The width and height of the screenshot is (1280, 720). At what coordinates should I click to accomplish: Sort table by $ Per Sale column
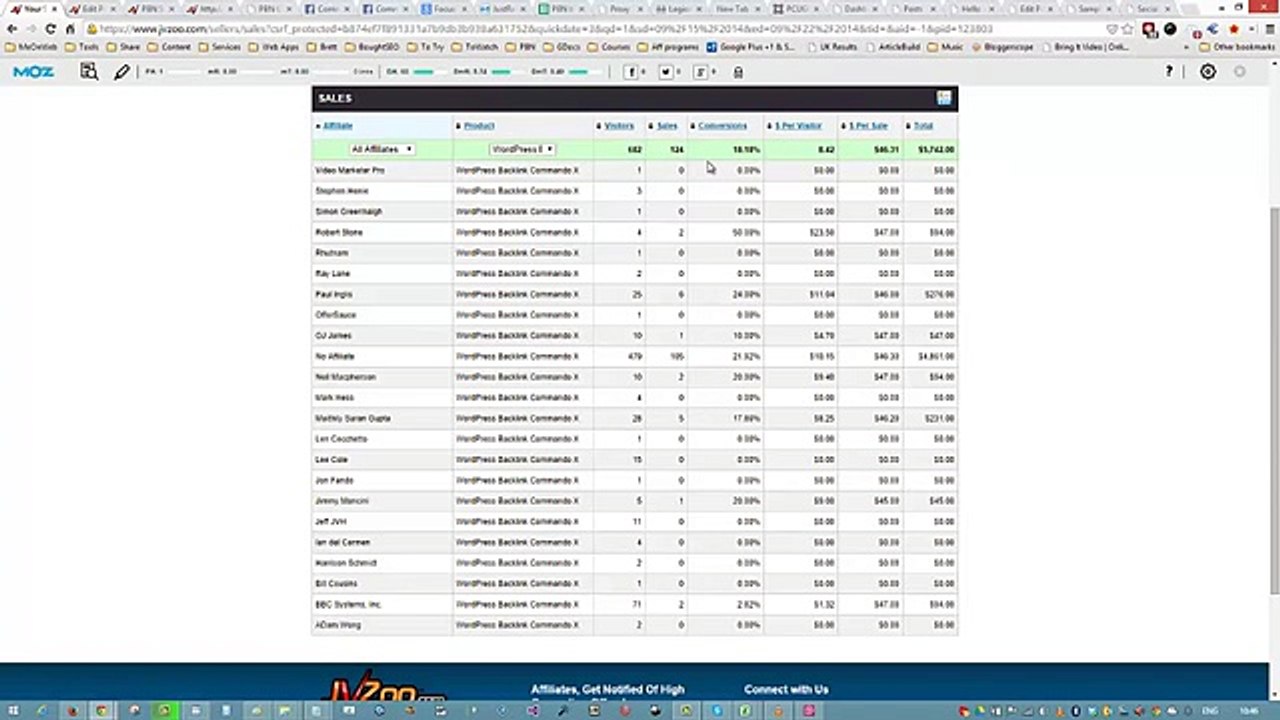coord(868,126)
